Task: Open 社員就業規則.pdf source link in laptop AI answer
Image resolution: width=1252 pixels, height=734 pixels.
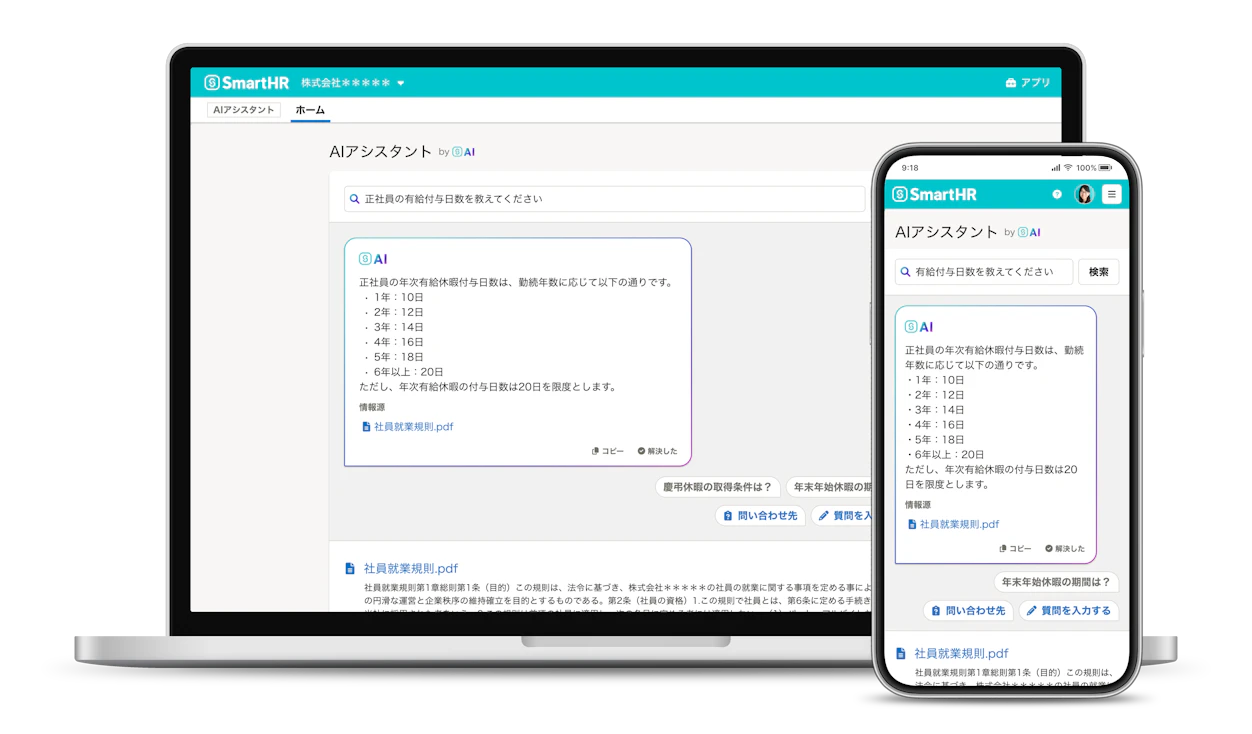Action: pyautogui.click(x=414, y=426)
